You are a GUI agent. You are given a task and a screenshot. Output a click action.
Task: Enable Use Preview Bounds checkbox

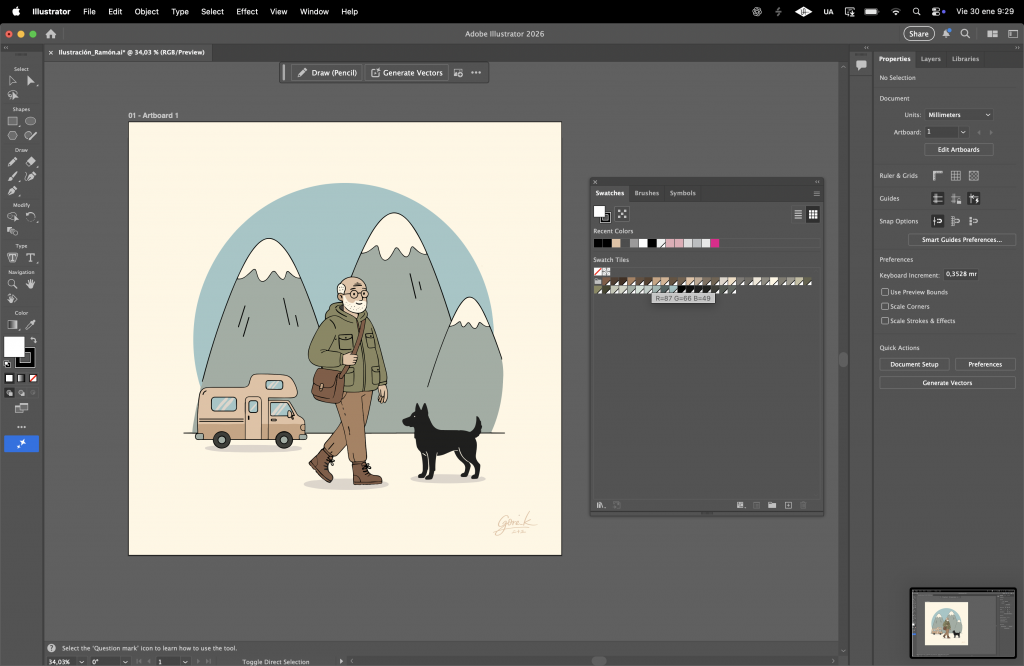point(885,292)
